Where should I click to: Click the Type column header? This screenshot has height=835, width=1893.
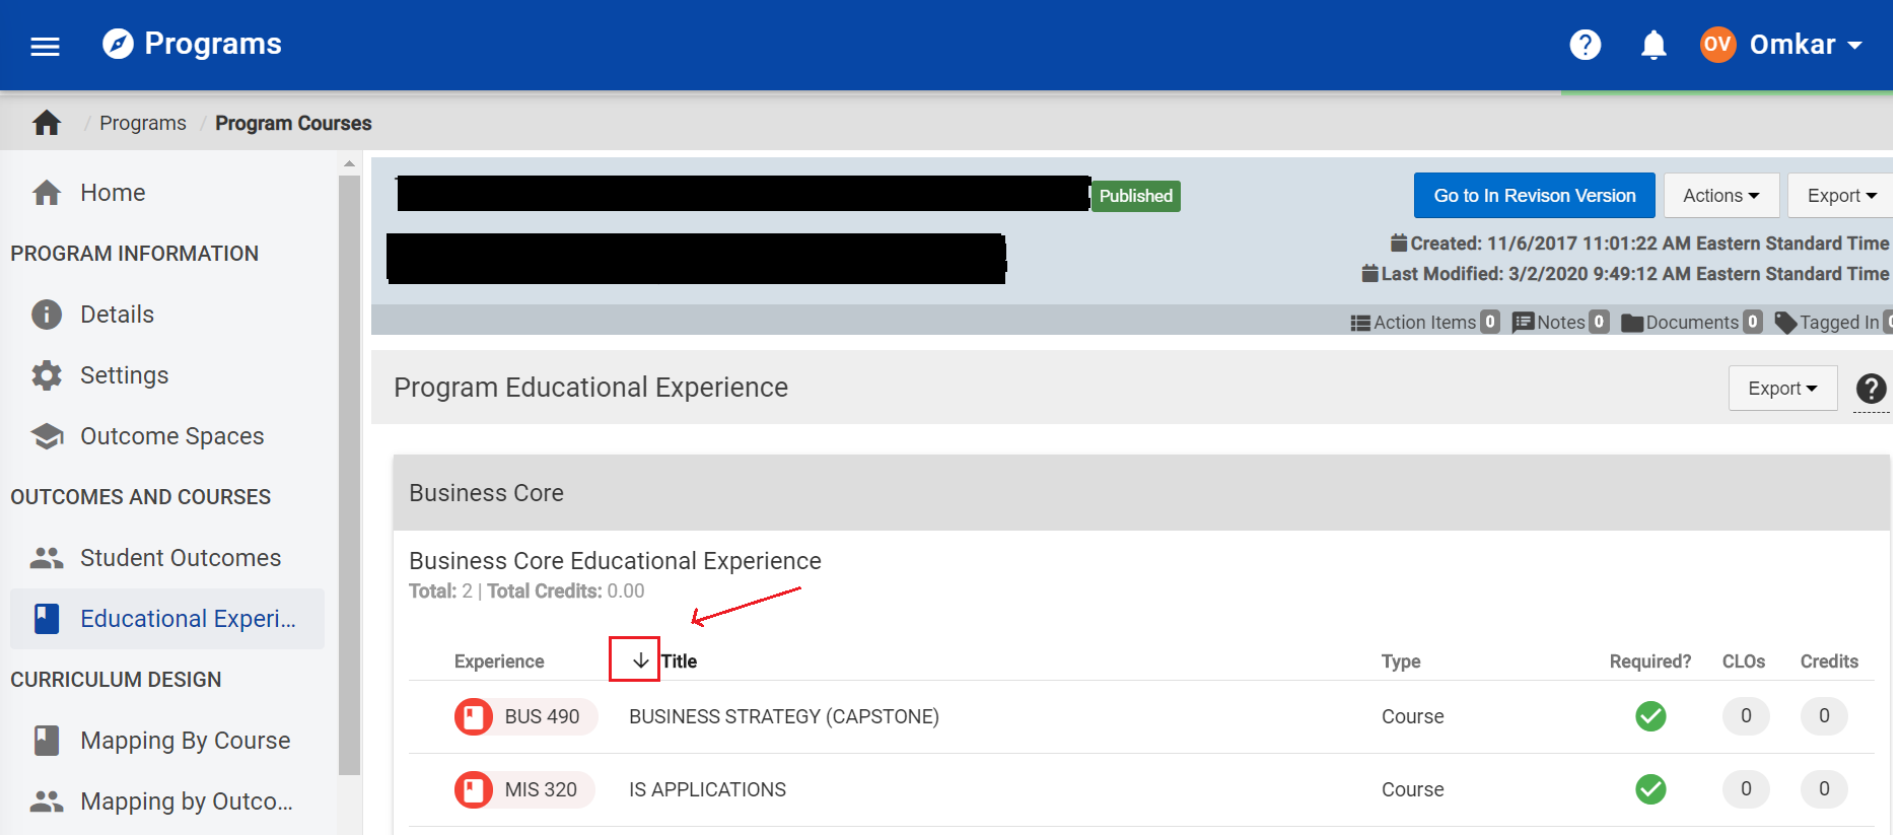1400,662
